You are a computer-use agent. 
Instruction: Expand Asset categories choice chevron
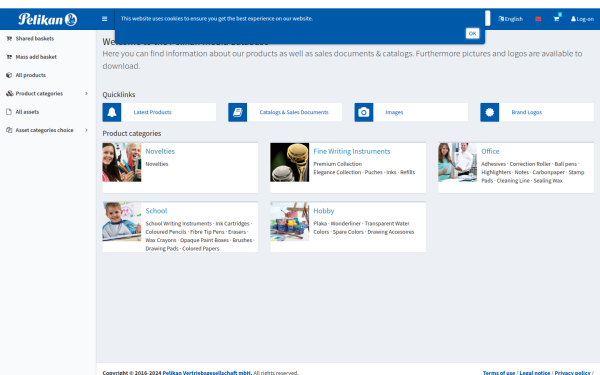click(x=86, y=130)
